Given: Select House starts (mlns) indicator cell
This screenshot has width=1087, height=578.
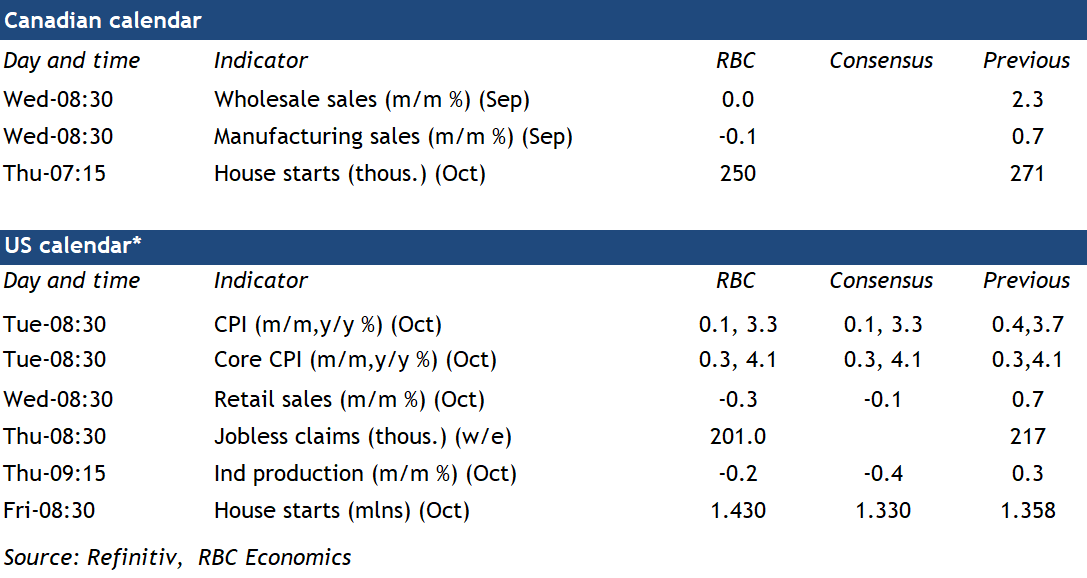Looking at the screenshot, I should [341, 511].
